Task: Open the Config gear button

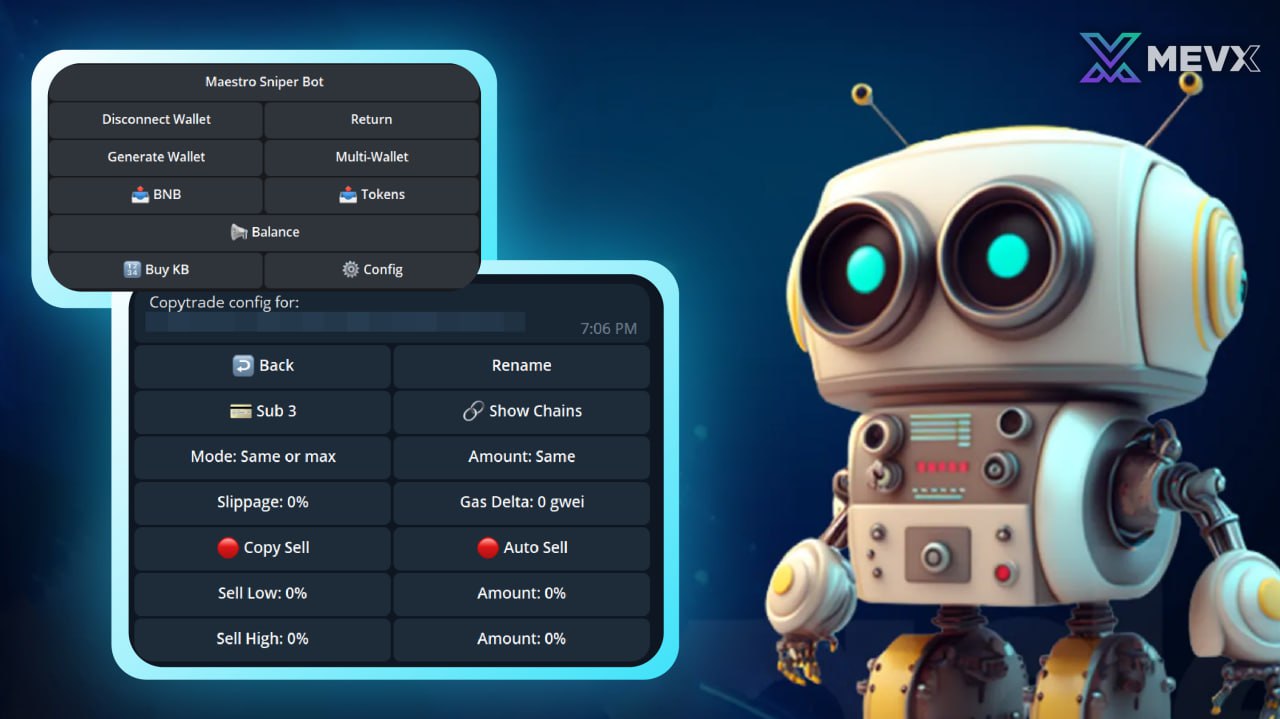Action: coord(372,269)
